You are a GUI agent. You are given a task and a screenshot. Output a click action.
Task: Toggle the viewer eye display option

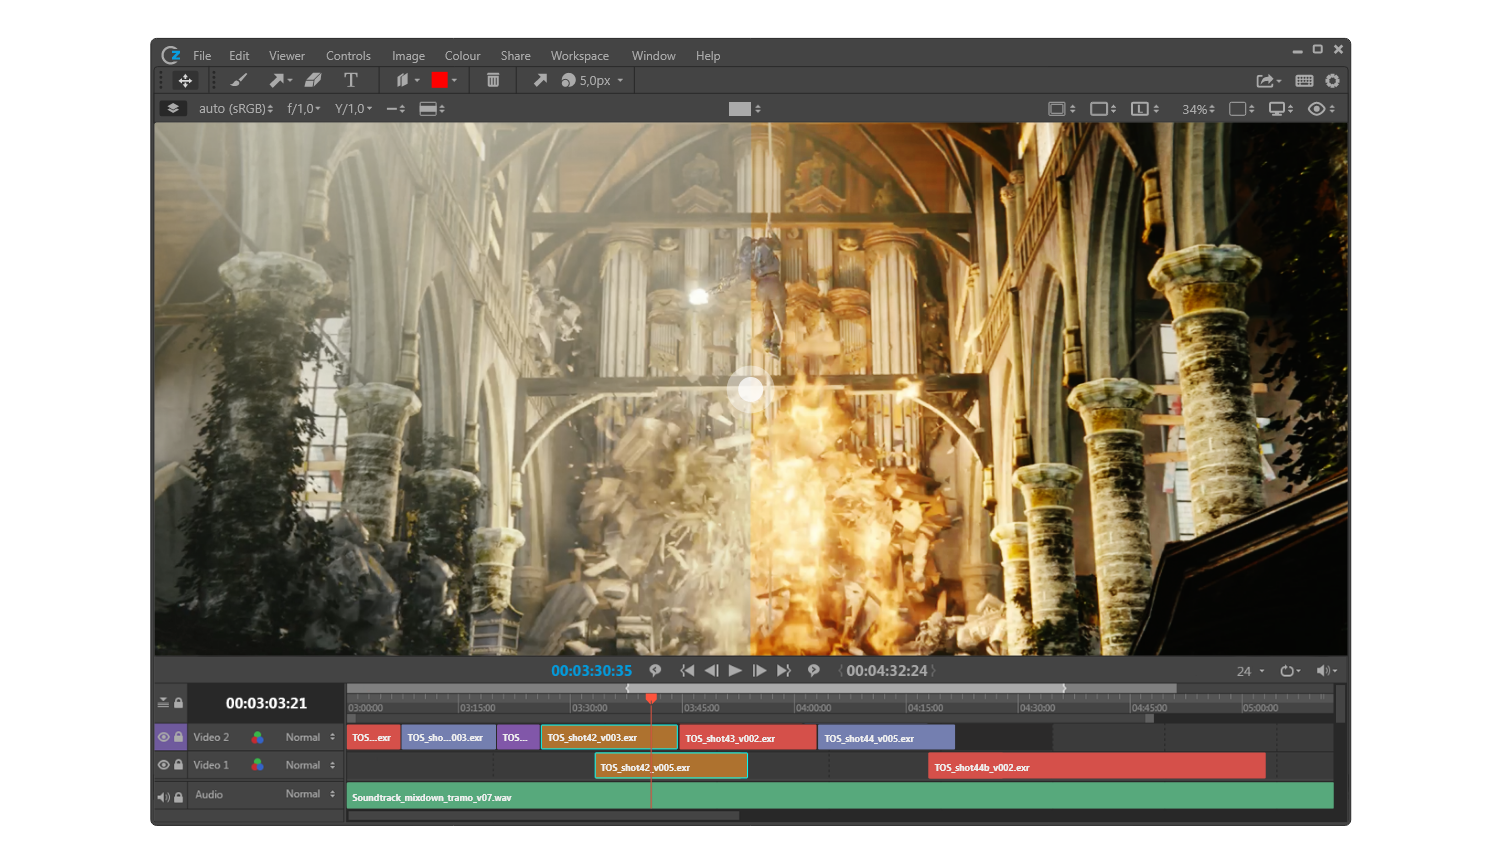click(1317, 109)
